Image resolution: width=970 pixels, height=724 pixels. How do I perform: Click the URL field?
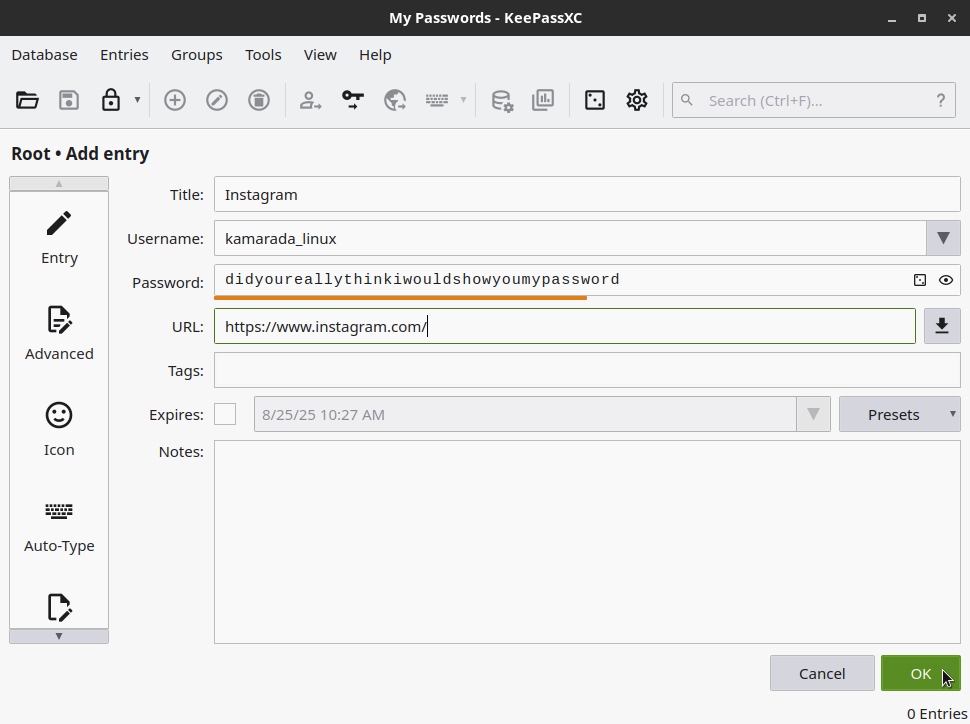point(565,326)
